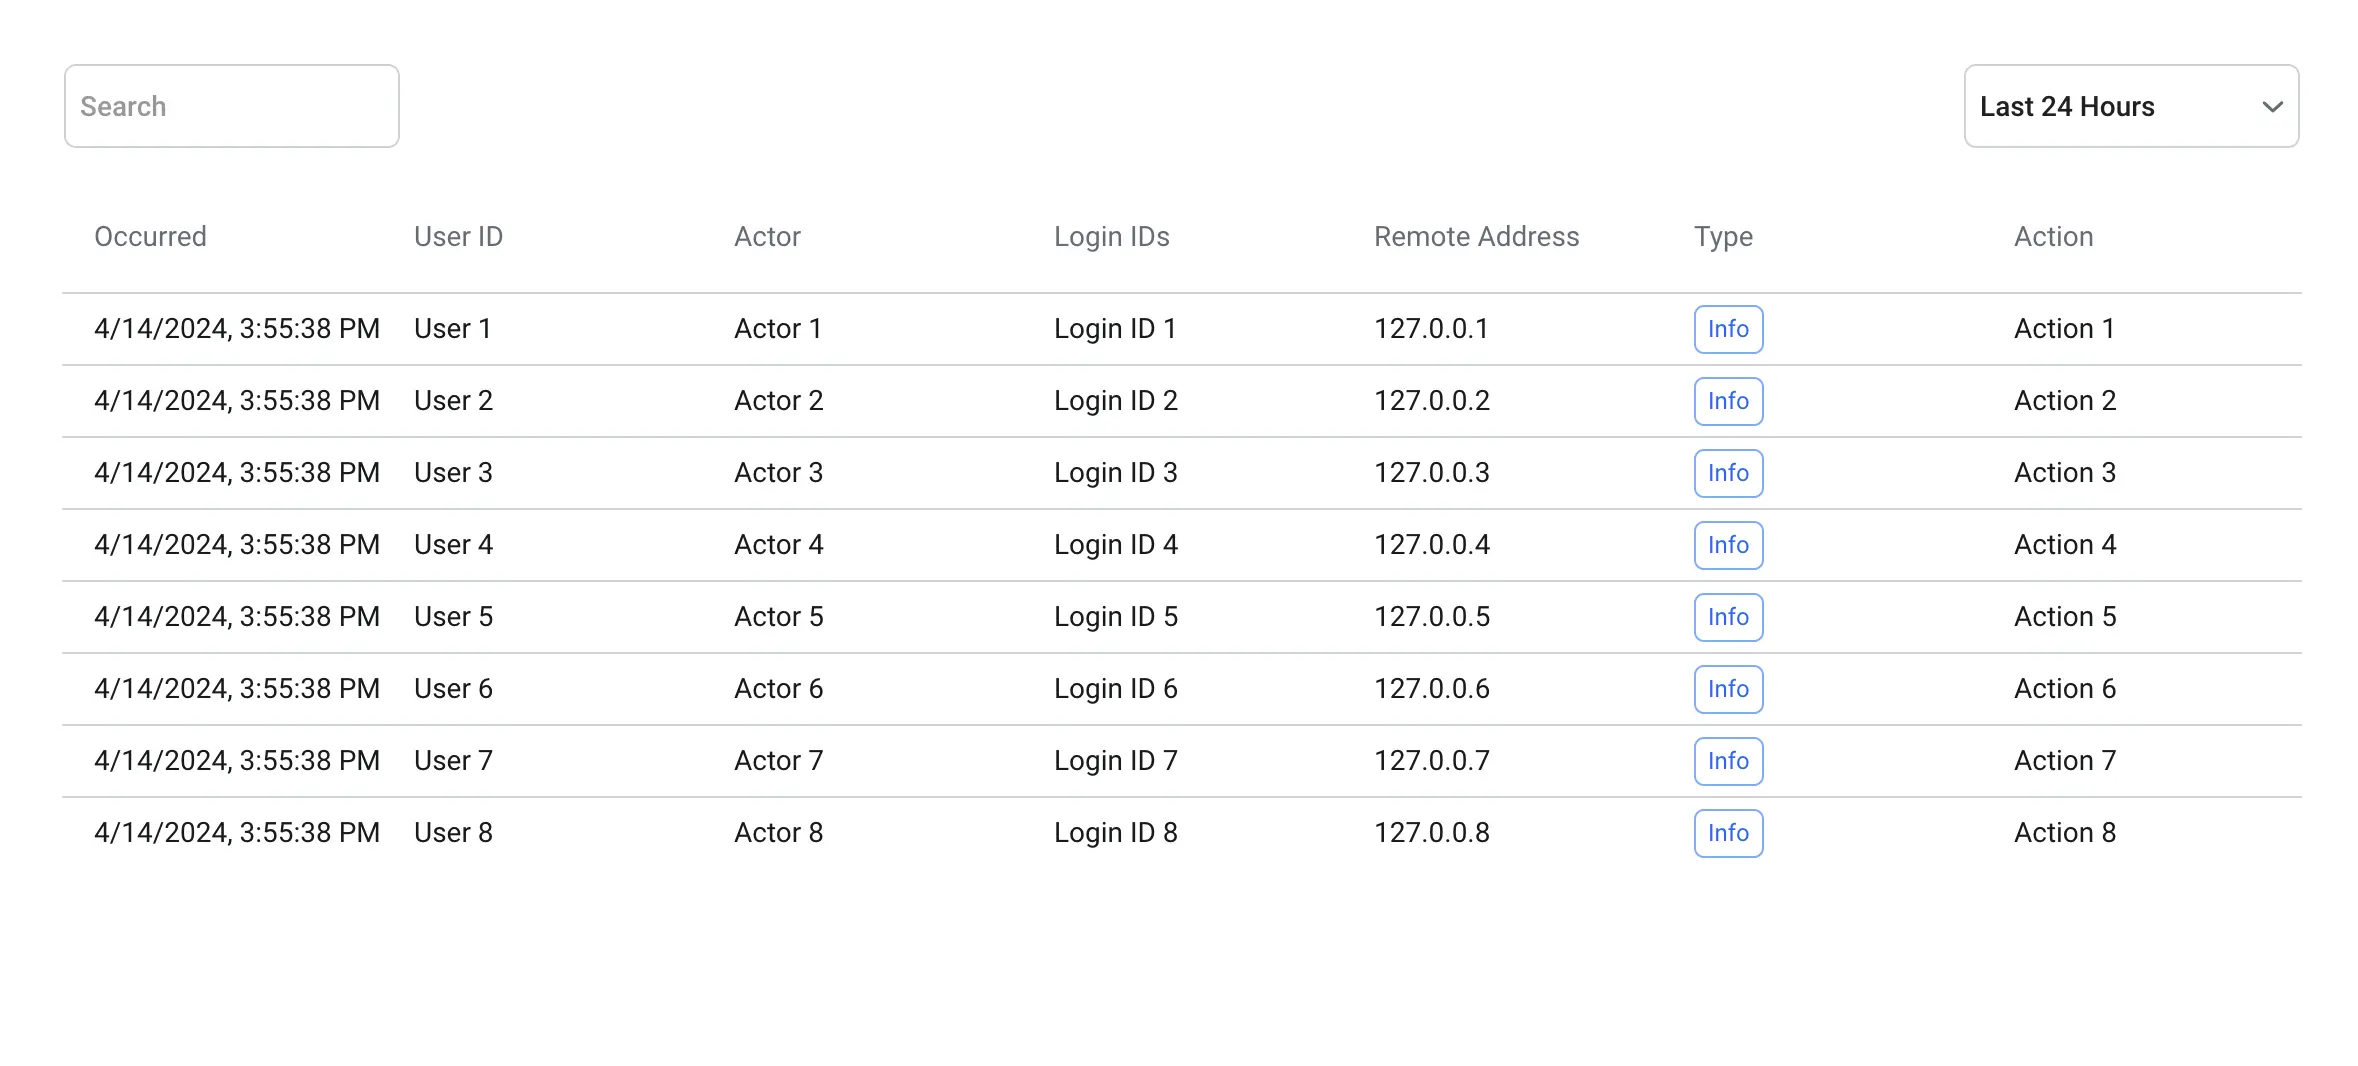2358x1066 pixels.
Task: Sort the table by the Occurred column
Action: pos(150,237)
